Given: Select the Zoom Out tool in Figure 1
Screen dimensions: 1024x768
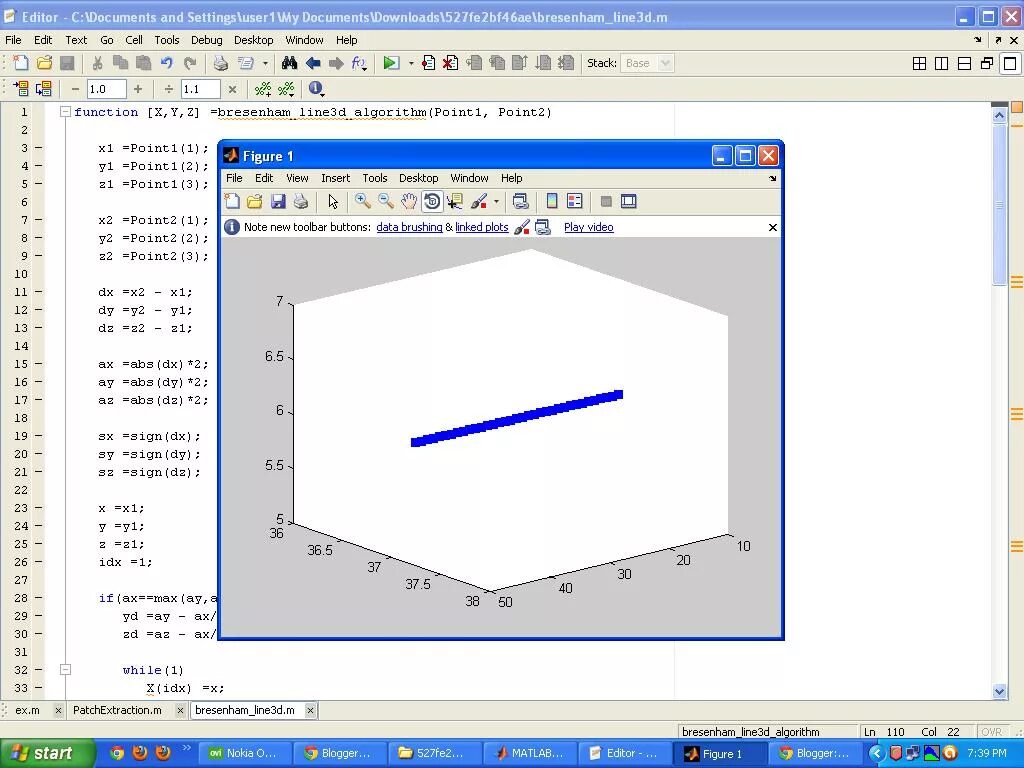Looking at the screenshot, I should (385, 201).
